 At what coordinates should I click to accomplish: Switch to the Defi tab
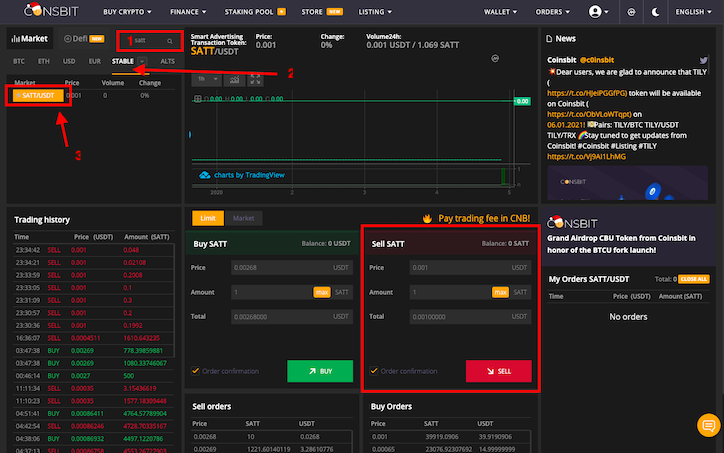click(84, 39)
